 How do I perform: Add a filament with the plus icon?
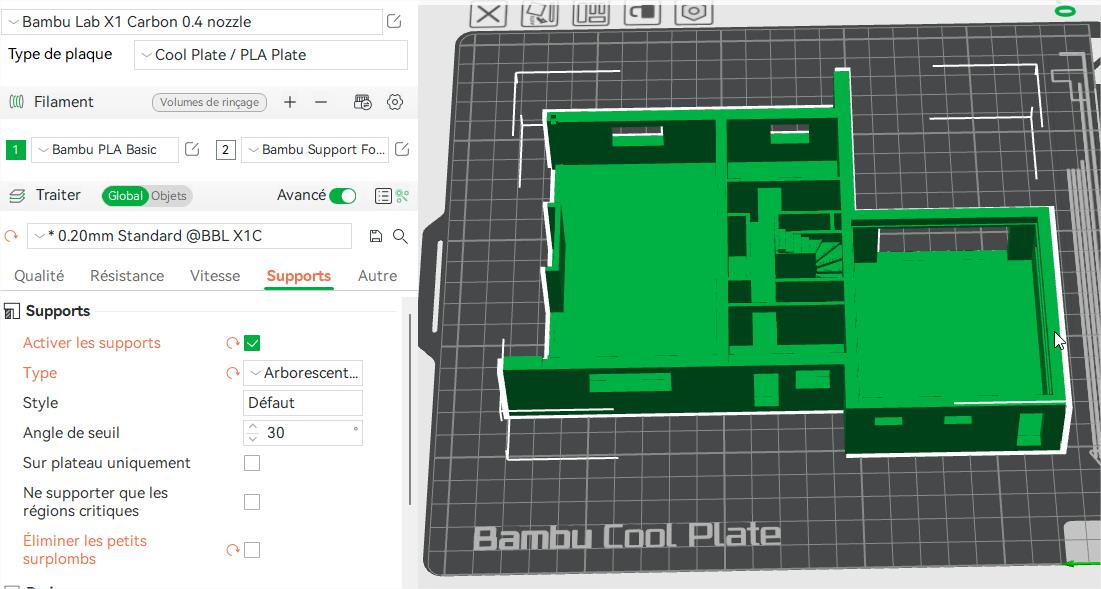[x=289, y=102]
